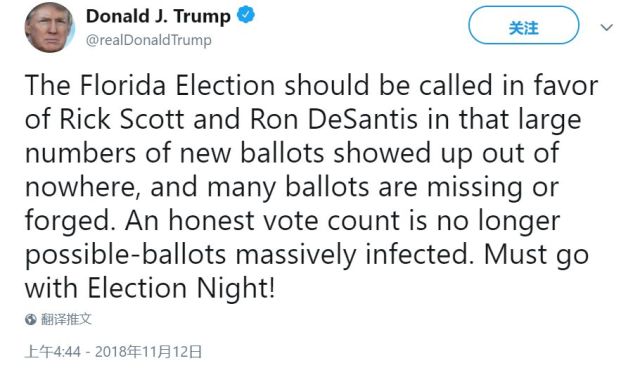
Task: Click the globe icon beside 翻译推文
Action: point(31,319)
